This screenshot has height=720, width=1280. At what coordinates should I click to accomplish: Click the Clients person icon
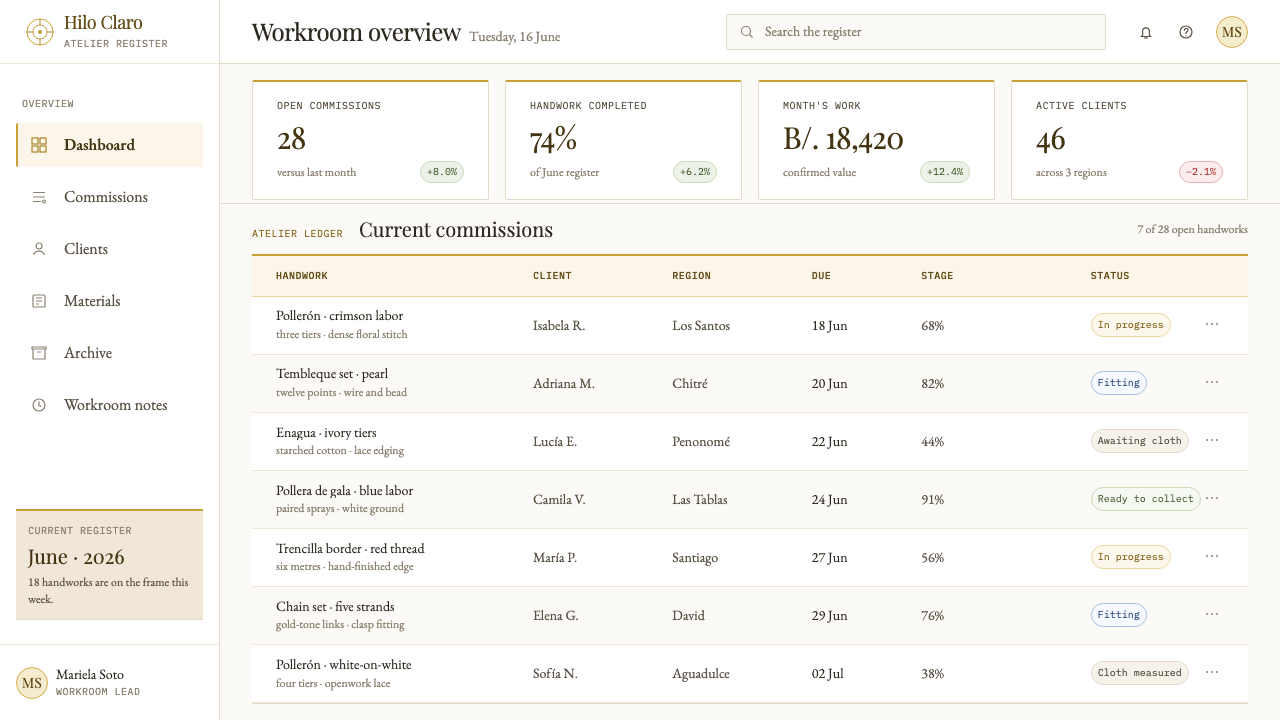click(39, 249)
